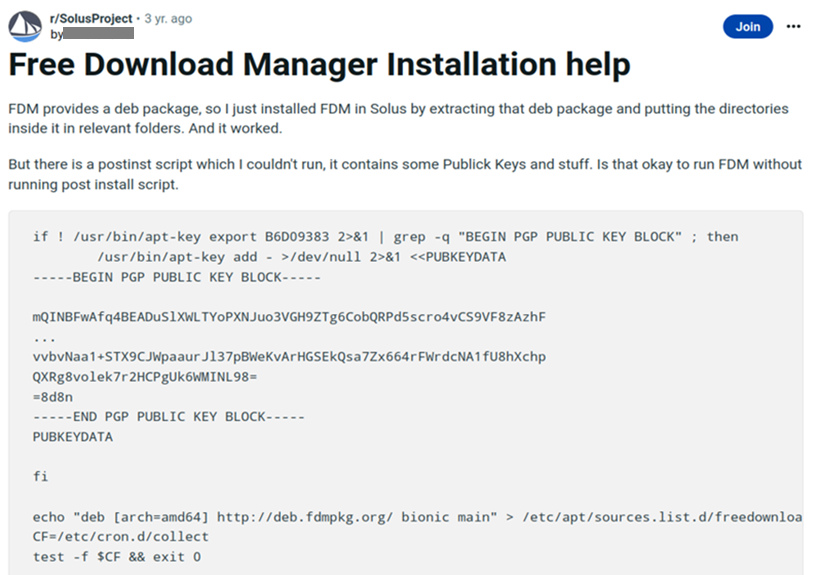
Task: Click code line 'CF=/etc/cron.d/collect'
Action: pos(120,536)
